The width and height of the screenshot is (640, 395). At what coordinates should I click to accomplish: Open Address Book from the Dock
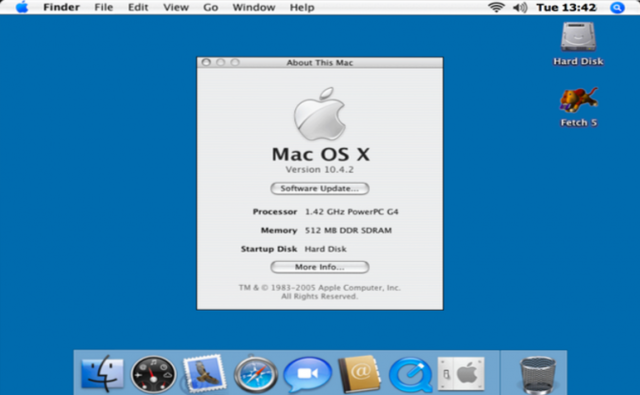click(359, 373)
